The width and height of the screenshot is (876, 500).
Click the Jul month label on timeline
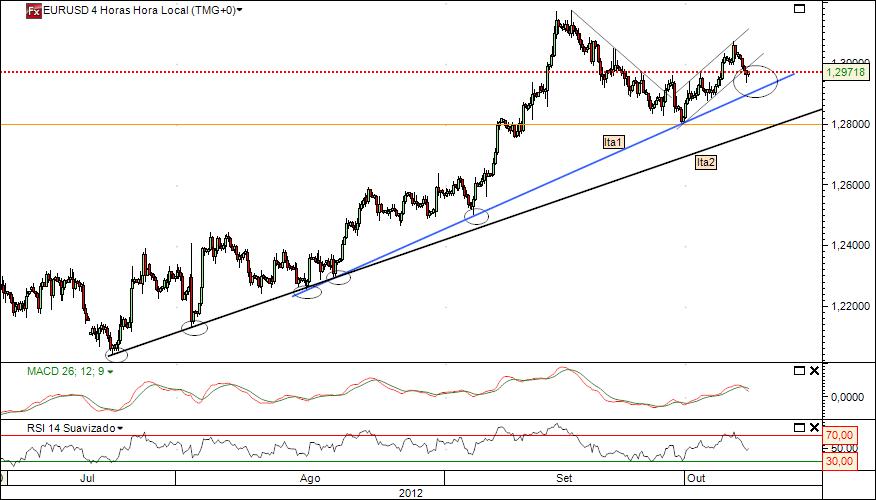pos(87,478)
